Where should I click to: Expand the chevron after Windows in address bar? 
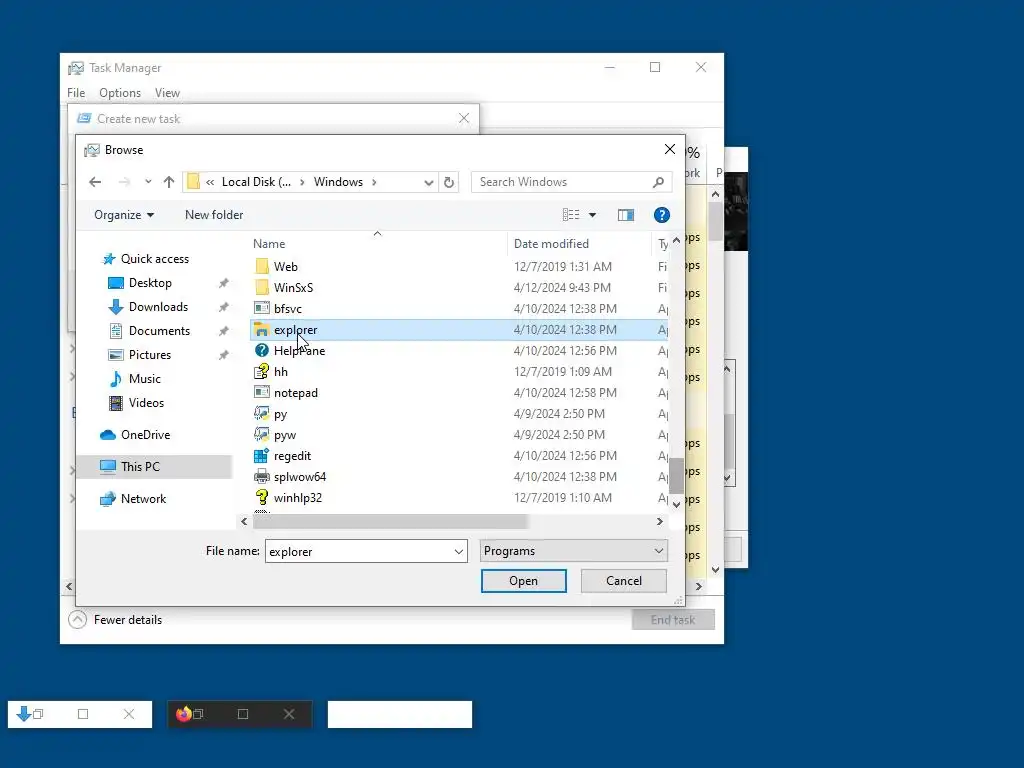[374, 182]
